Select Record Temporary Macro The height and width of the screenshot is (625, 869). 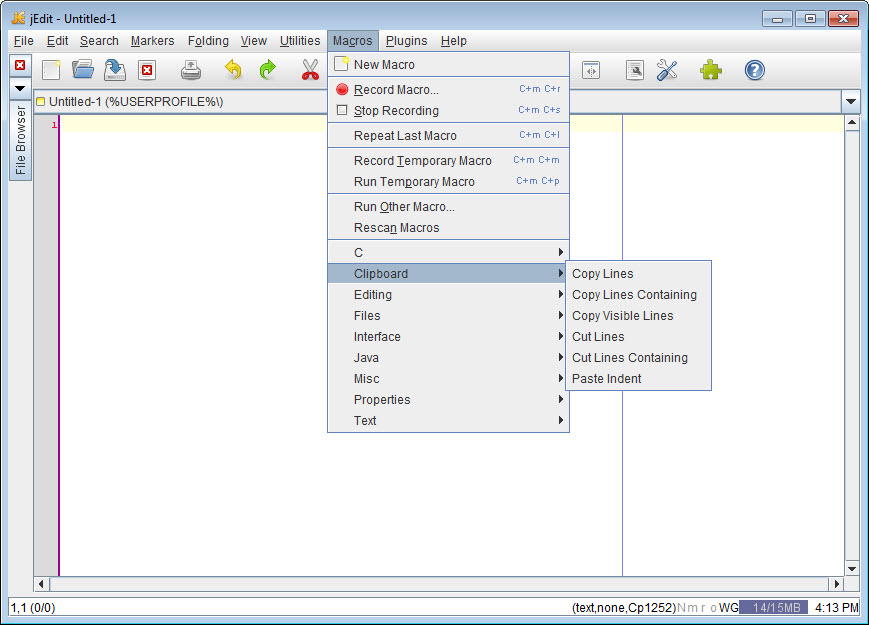click(448, 161)
